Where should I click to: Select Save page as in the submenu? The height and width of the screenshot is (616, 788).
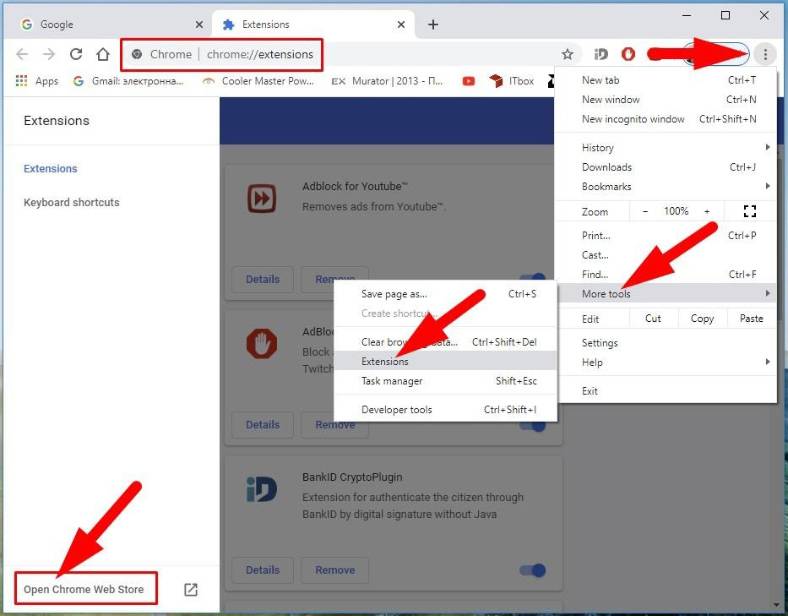point(445,294)
